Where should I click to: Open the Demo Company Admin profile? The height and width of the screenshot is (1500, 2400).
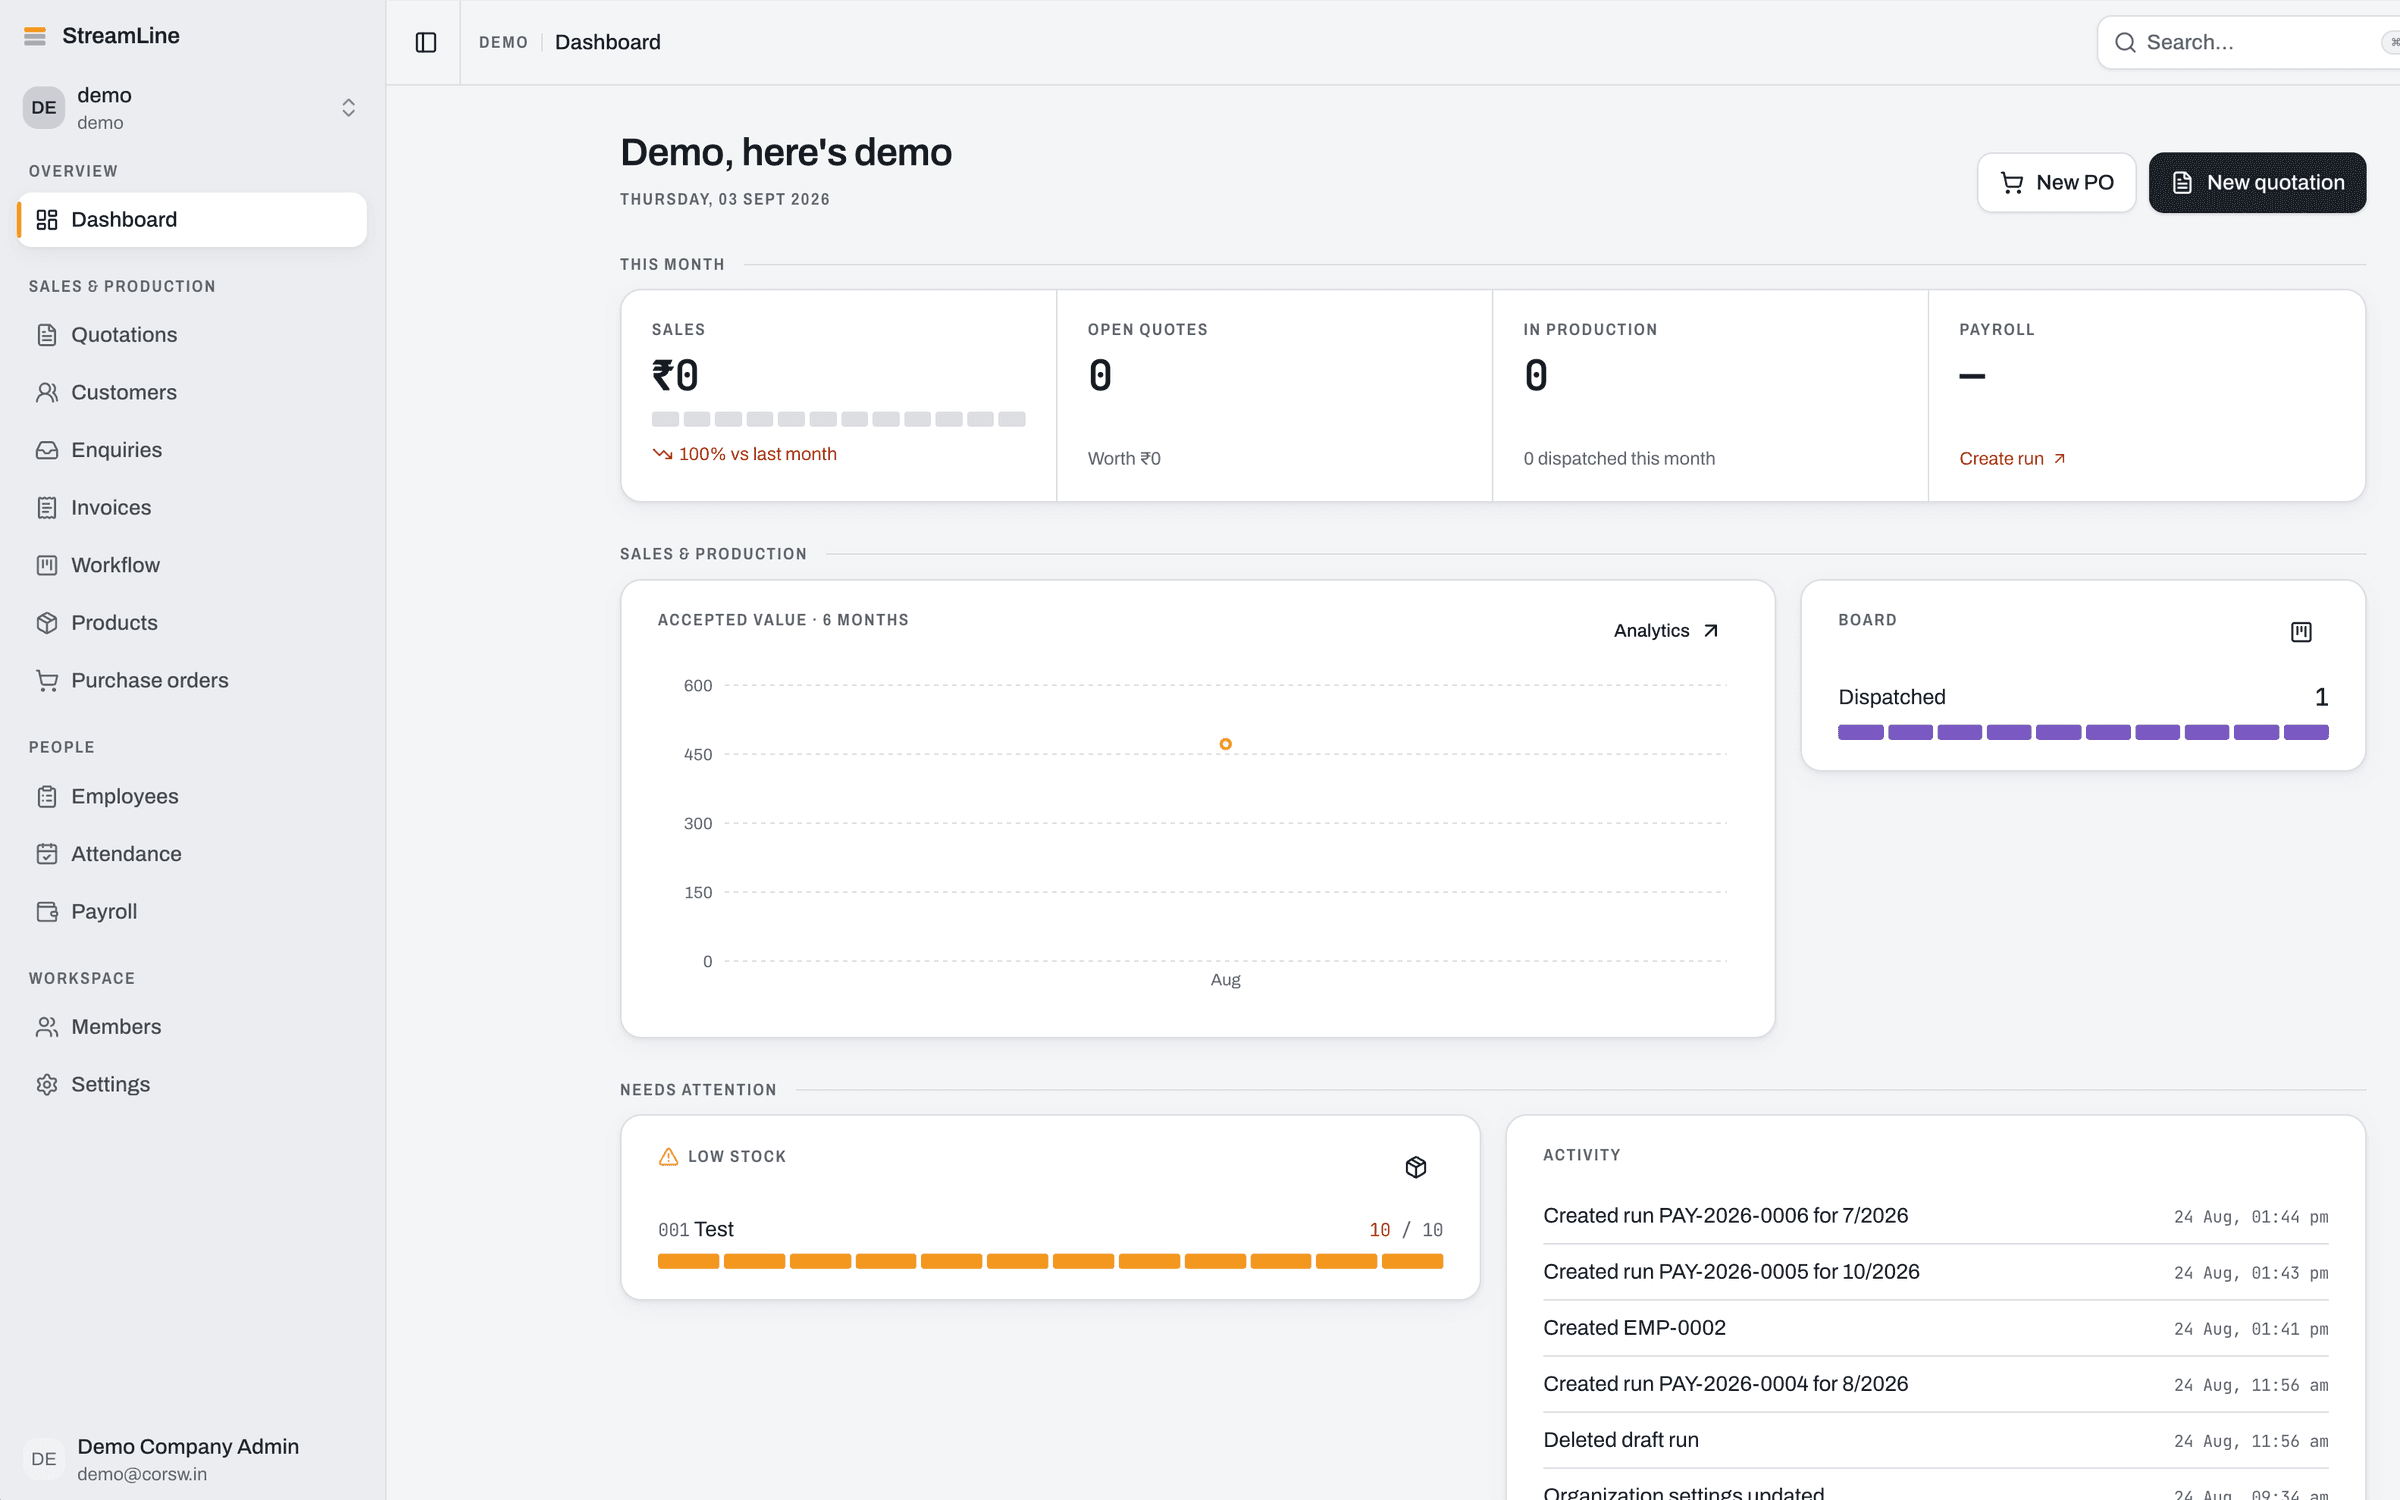pos(192,1459)
